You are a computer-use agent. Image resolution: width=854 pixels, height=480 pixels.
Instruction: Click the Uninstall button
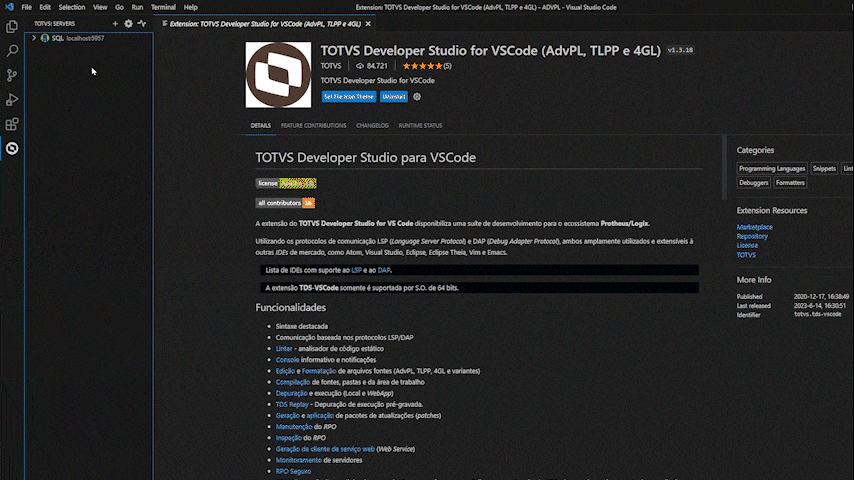(x=393, y=96)
